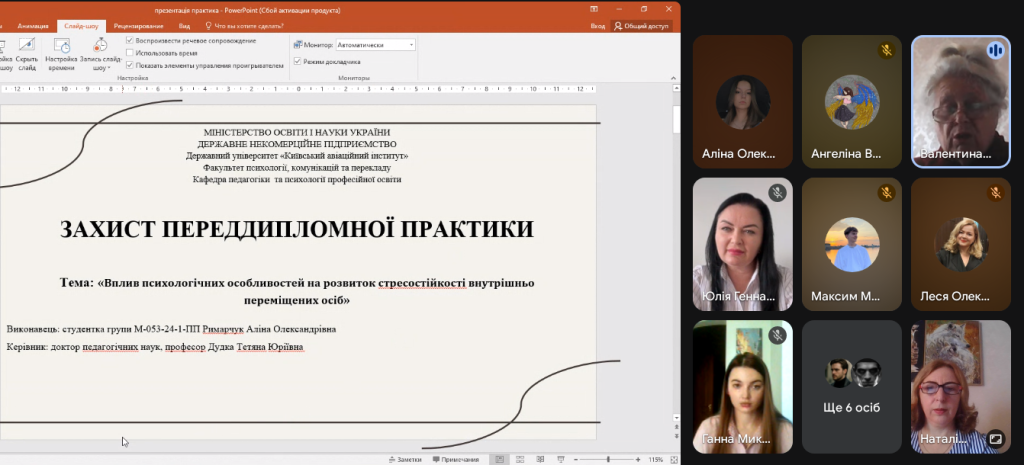Switch to the Animations tab
The height and width of the screenshot is (465, 1024).
pyautogui.click(x=32, y=26)
